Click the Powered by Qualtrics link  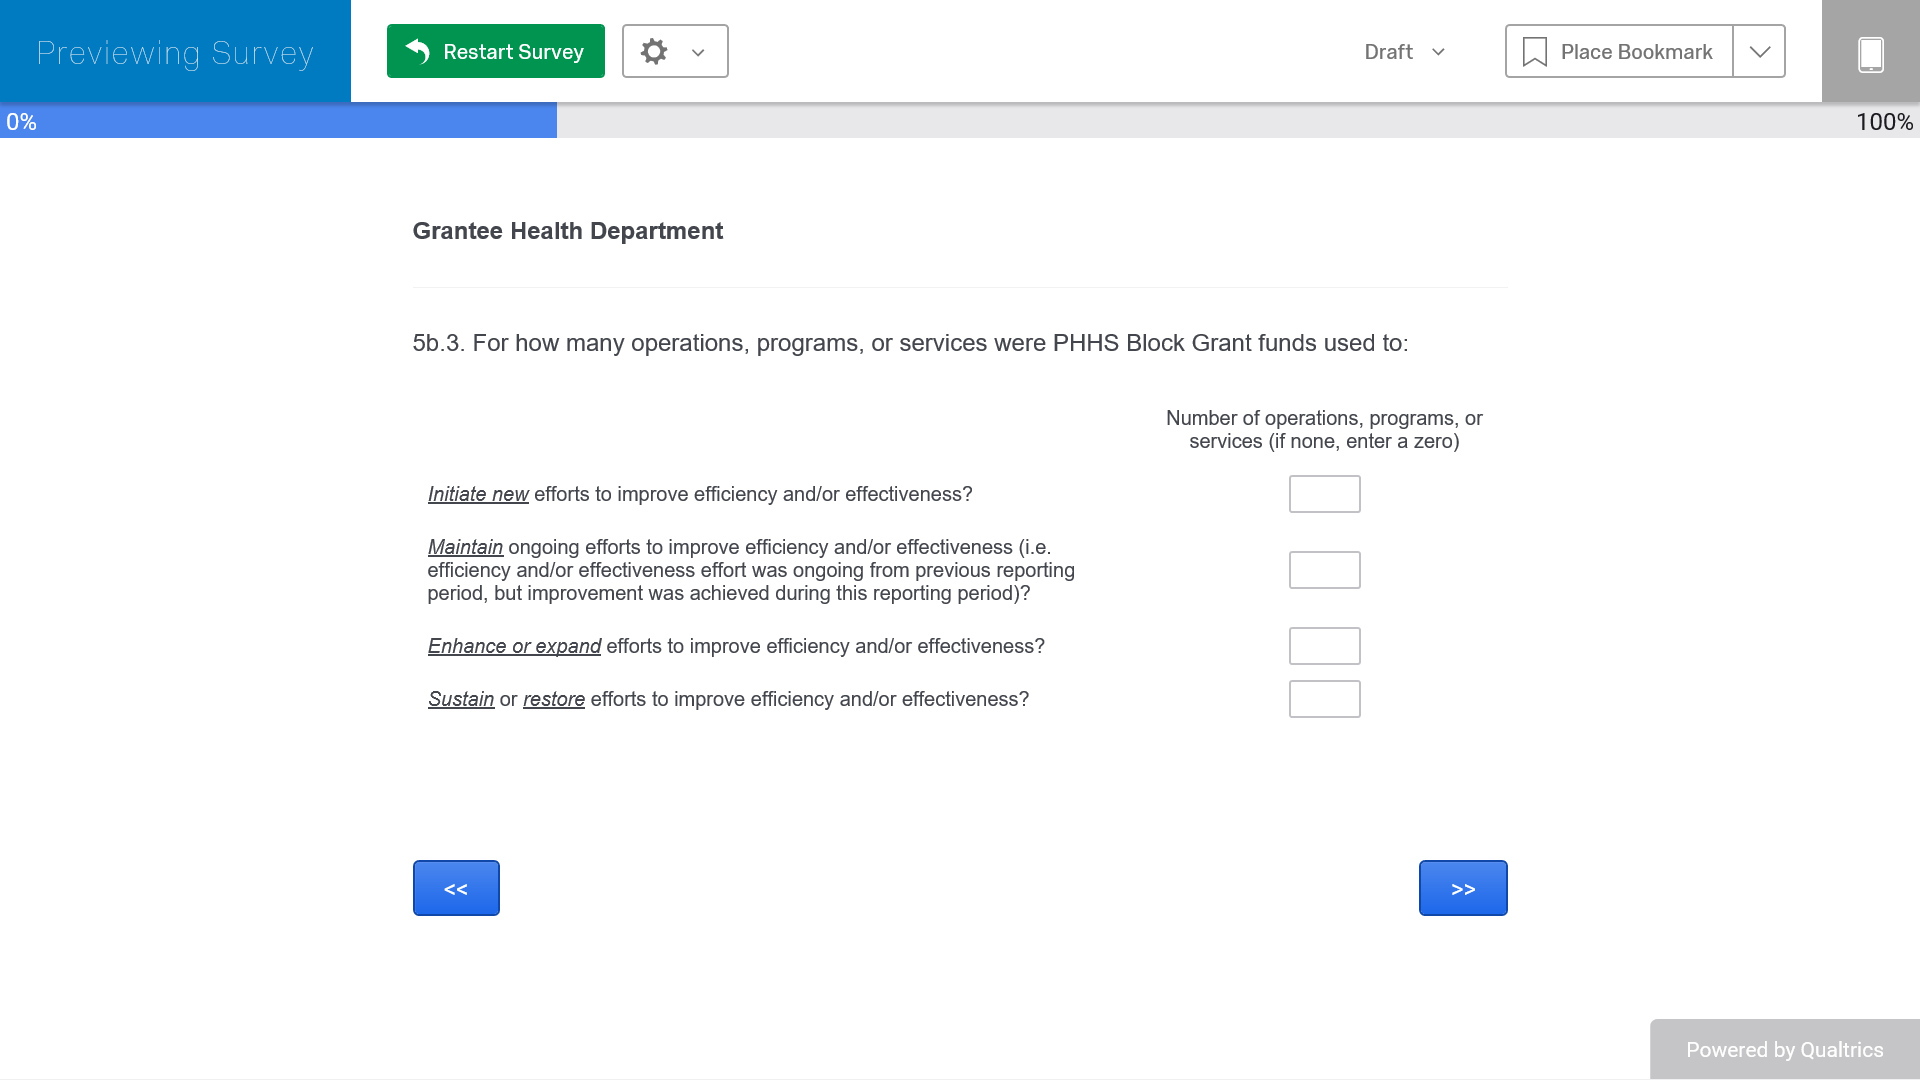[x=1784, y=1049]
